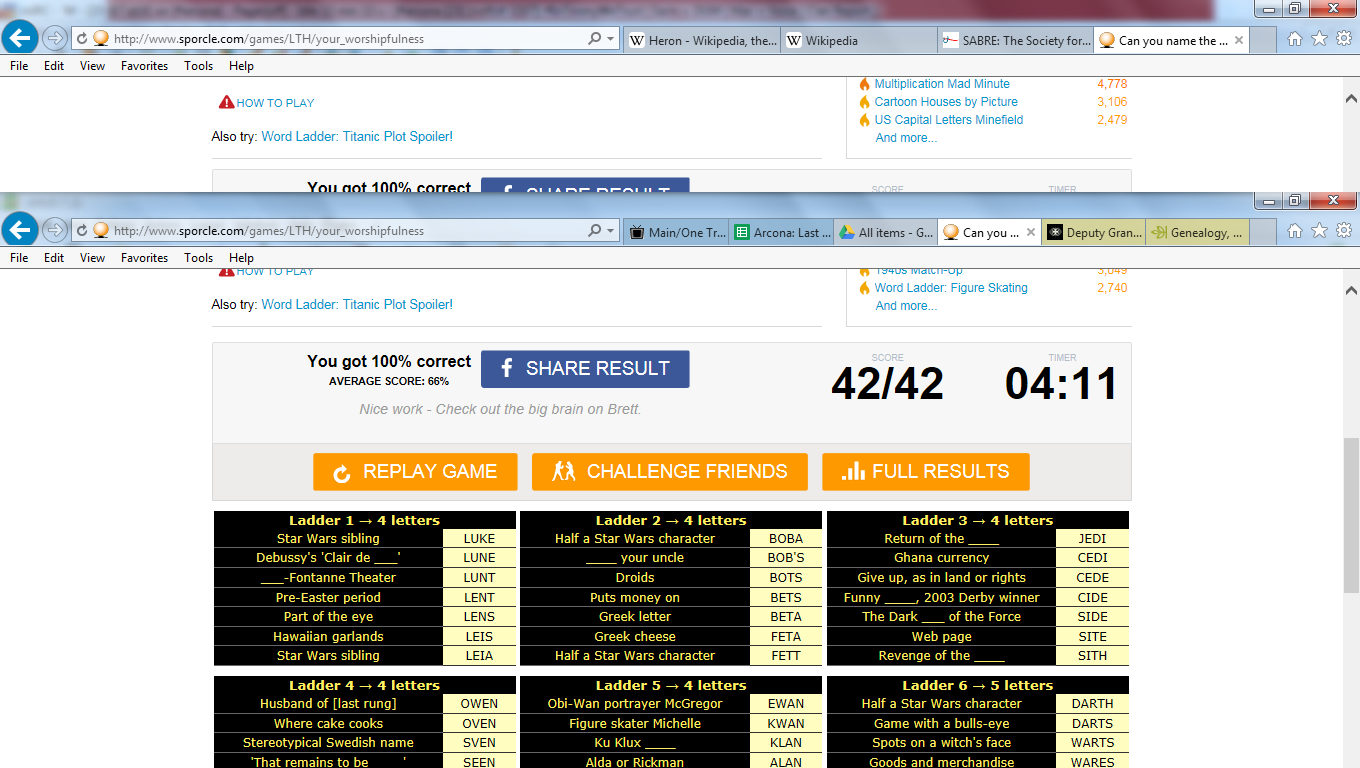Open the Edit menu in the background window

pos(54,66)
